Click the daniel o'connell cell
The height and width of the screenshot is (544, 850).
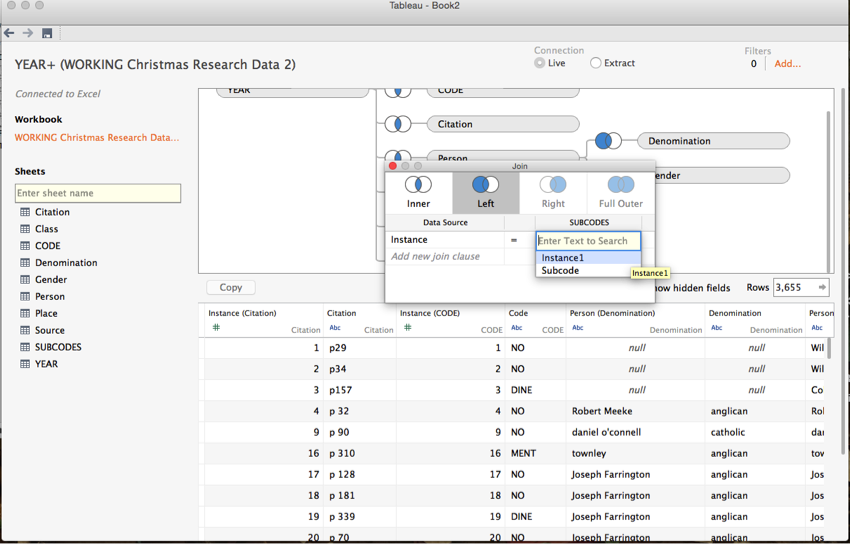(635, 432)
